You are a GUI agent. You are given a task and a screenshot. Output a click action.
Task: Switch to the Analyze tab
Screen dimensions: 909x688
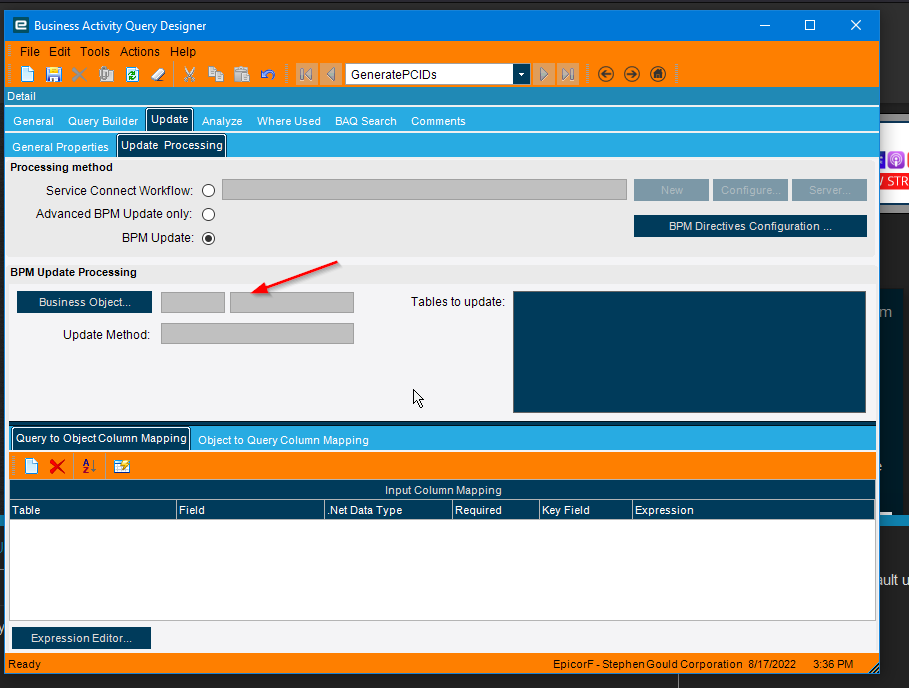click(222, 121)
